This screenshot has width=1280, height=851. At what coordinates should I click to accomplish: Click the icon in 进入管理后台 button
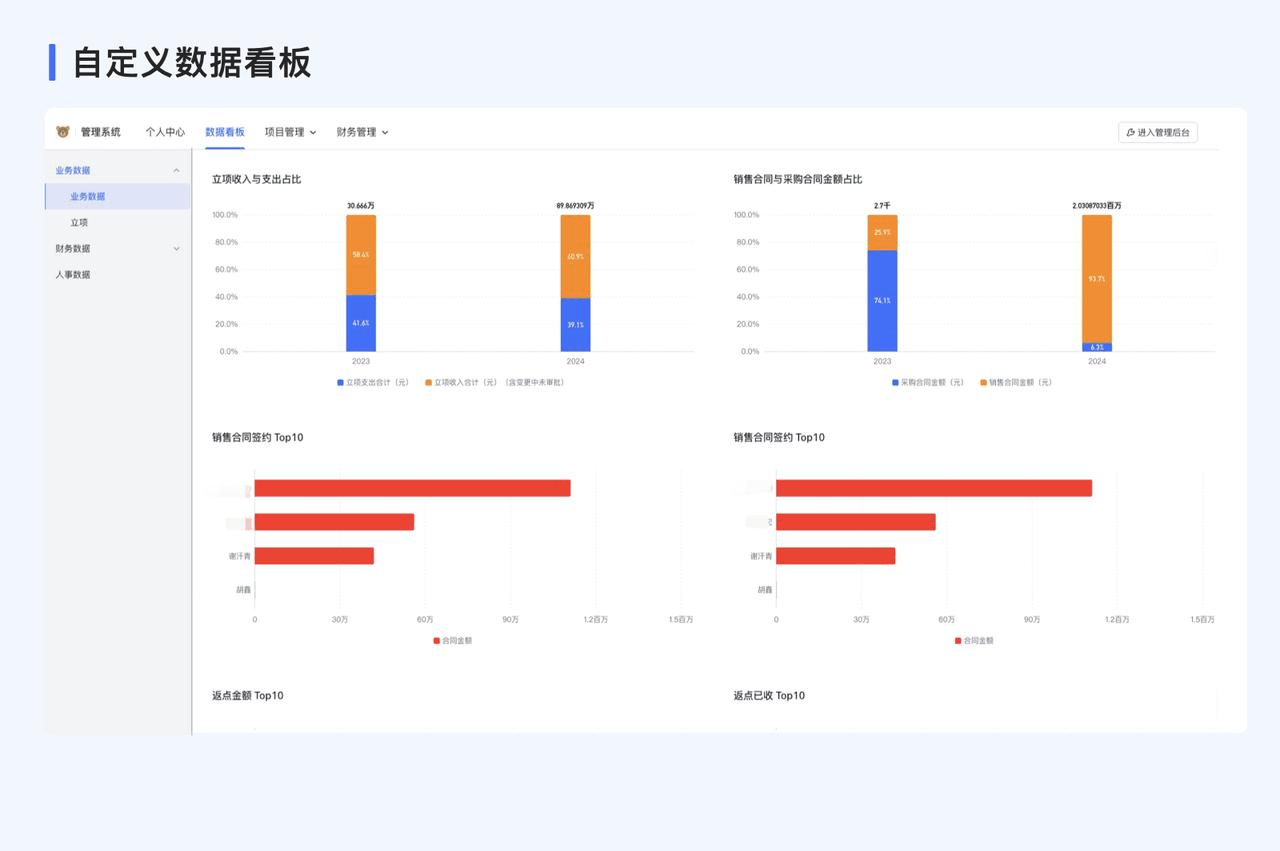click(x=1131, y=132)
